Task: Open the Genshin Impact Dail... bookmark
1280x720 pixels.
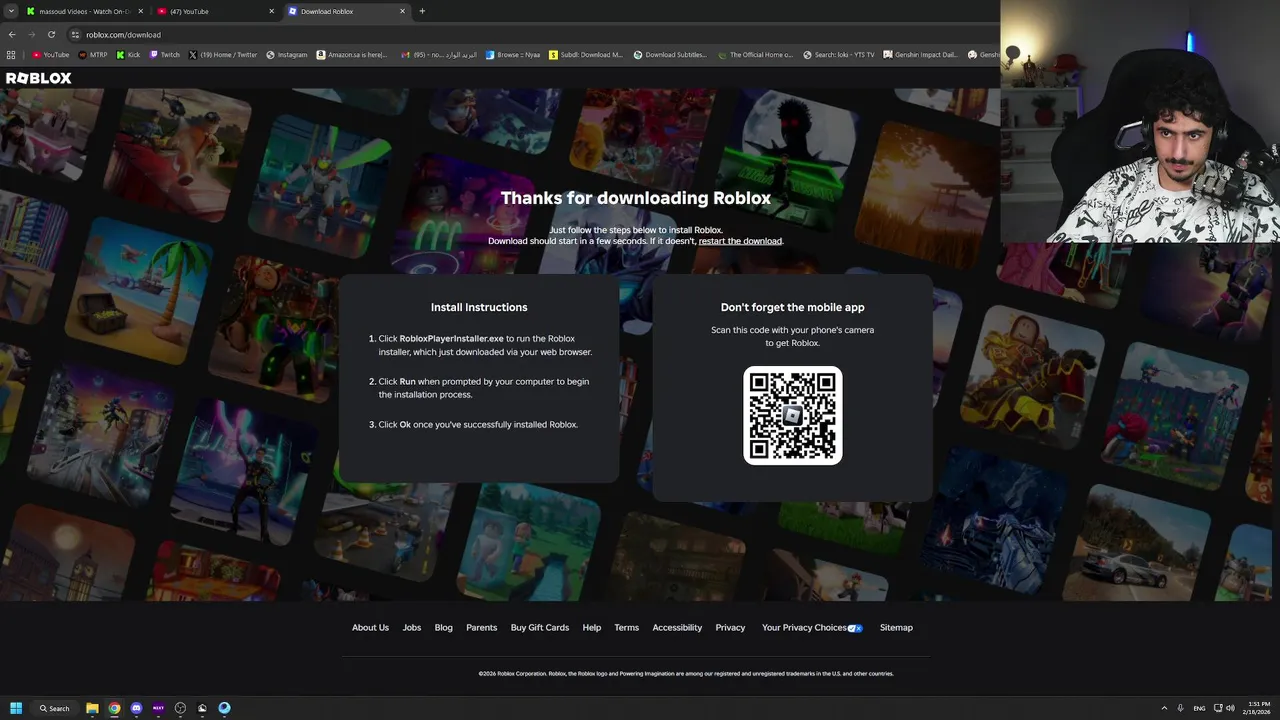Action: (920, 55)
